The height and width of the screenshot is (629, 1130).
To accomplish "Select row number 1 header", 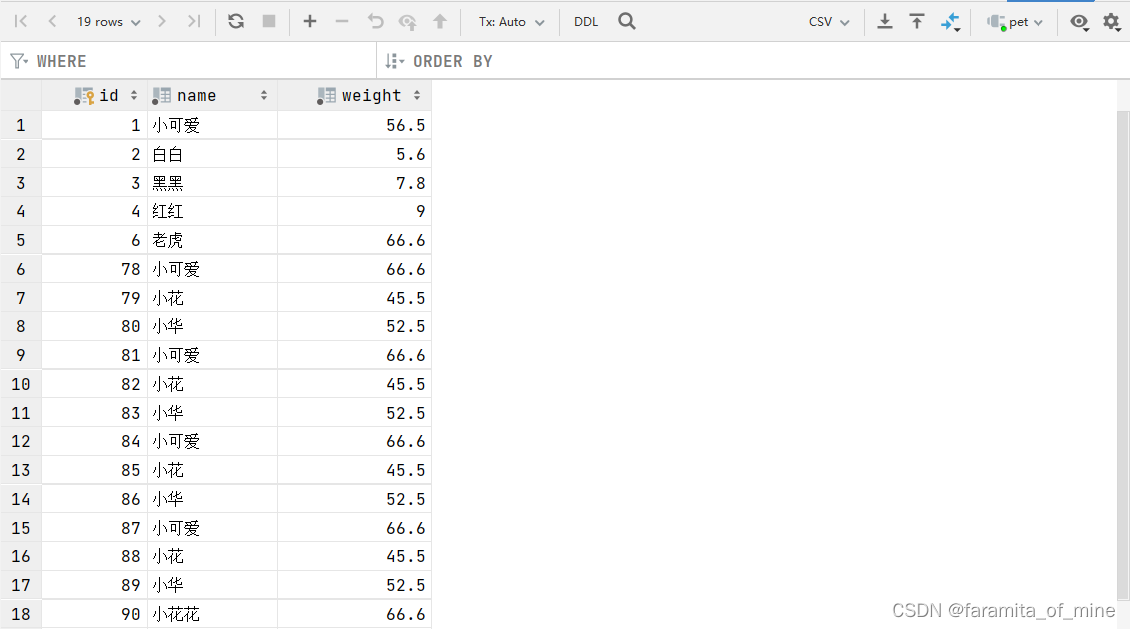I will coord(21,125).
